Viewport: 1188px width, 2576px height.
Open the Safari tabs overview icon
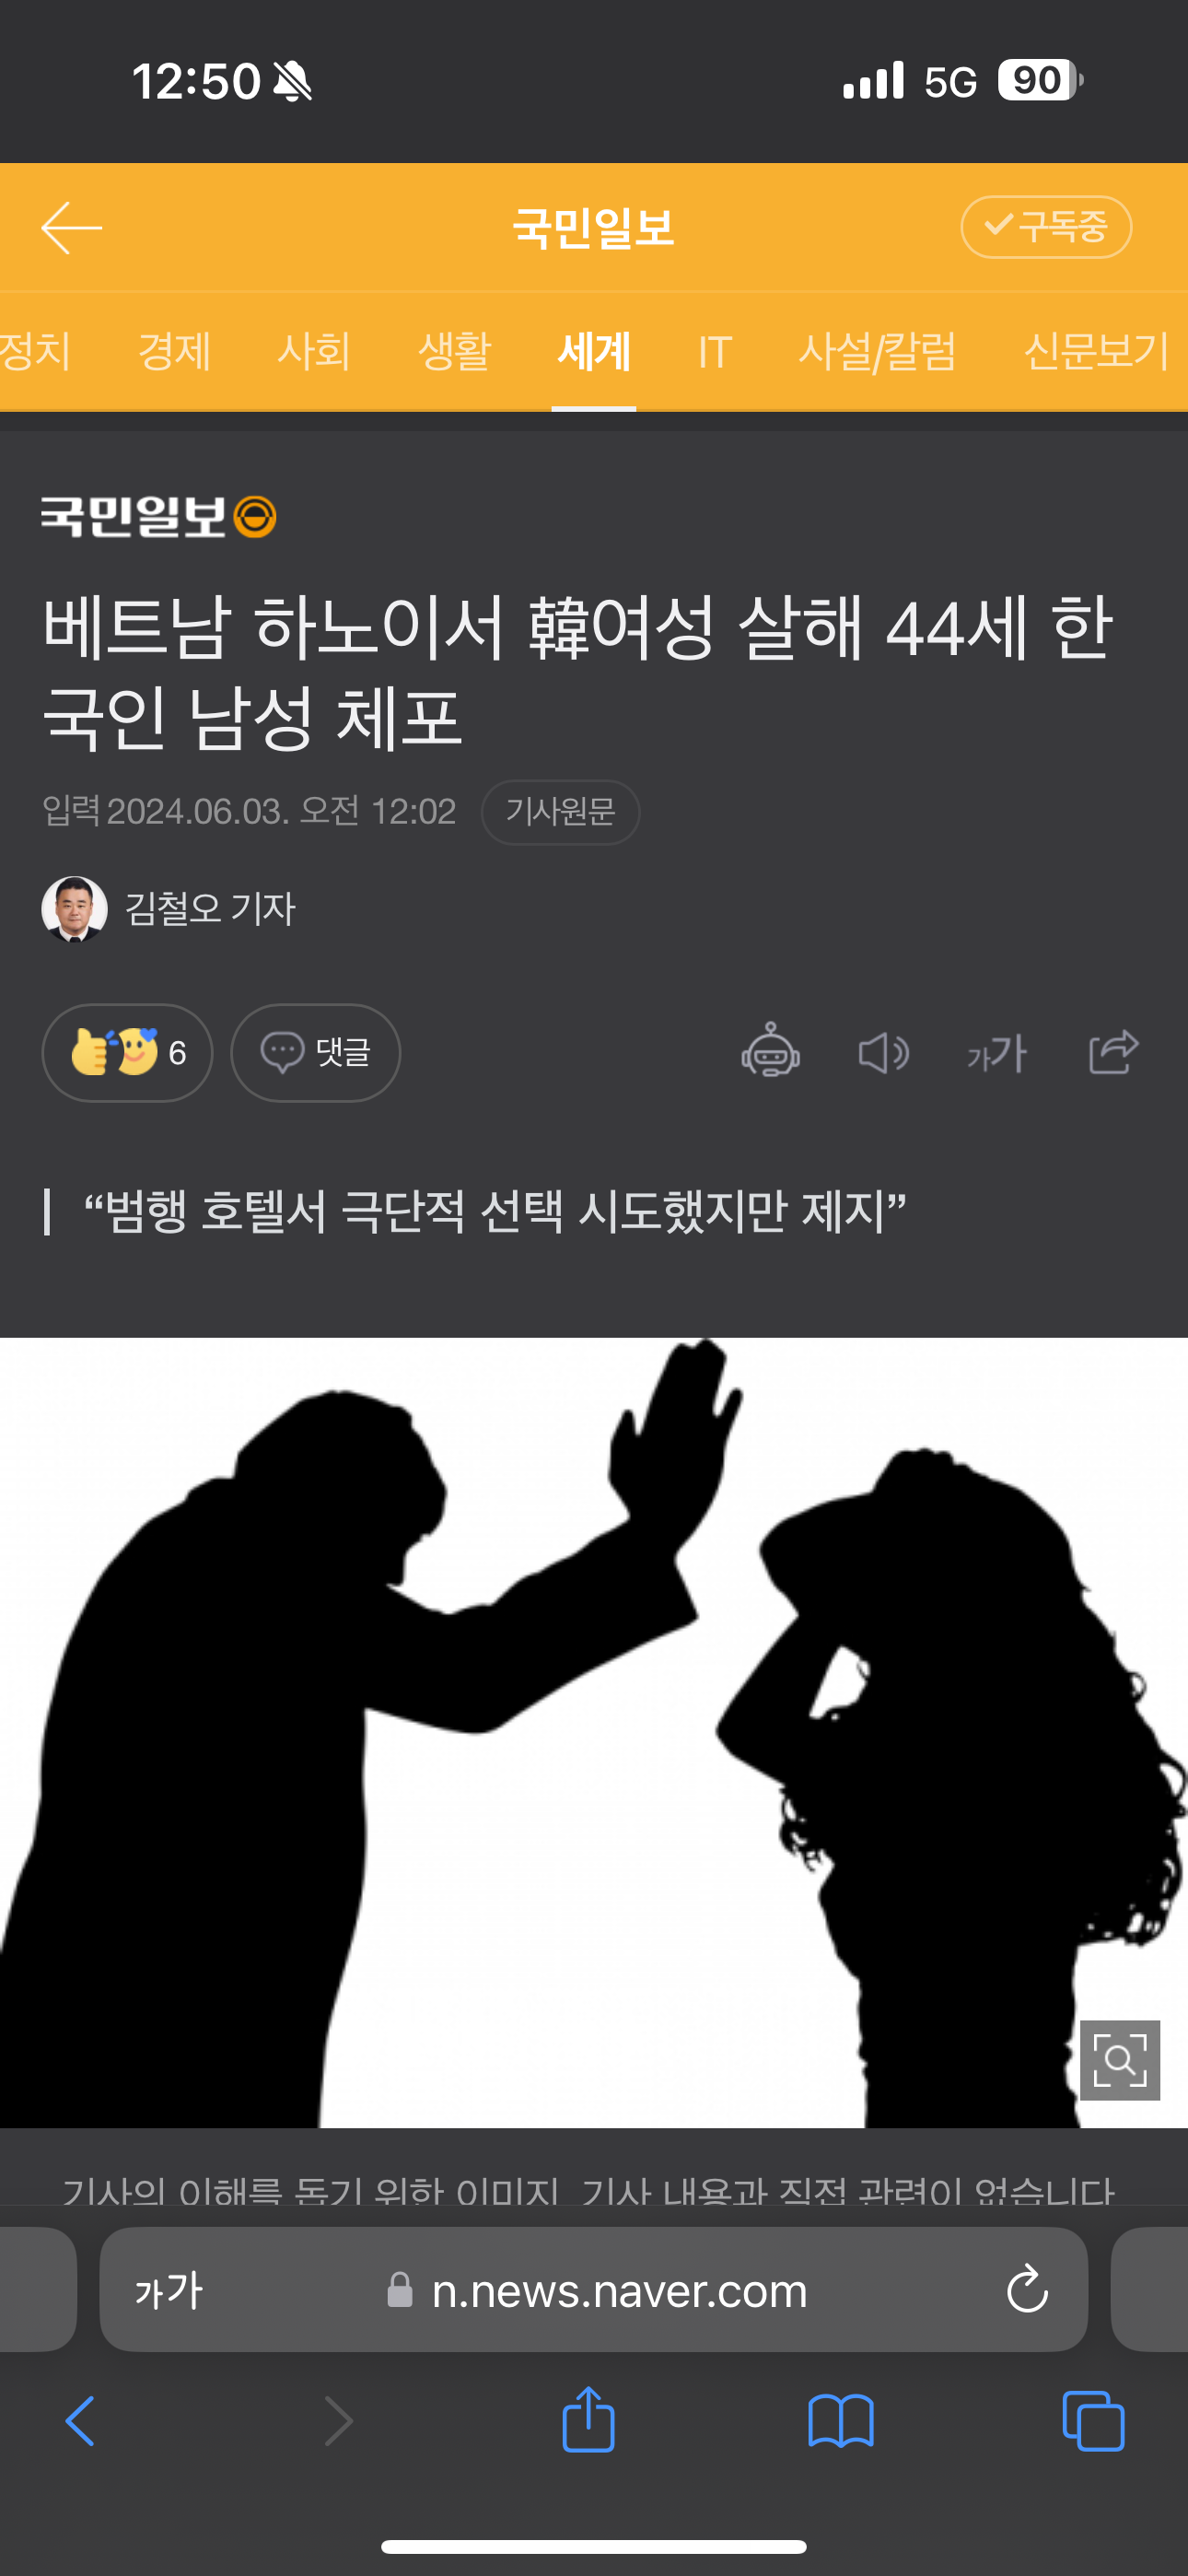1093,2421
